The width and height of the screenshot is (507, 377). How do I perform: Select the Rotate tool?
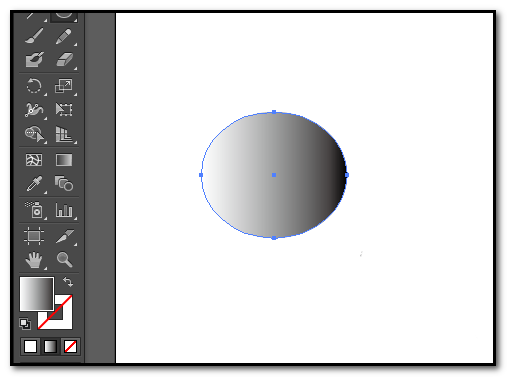(34, 86)
